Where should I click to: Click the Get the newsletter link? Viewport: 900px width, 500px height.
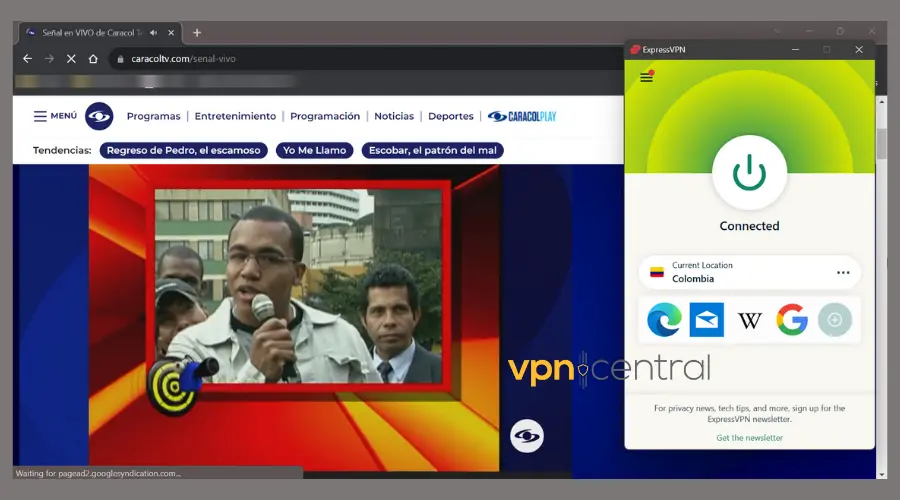[749, 437]
